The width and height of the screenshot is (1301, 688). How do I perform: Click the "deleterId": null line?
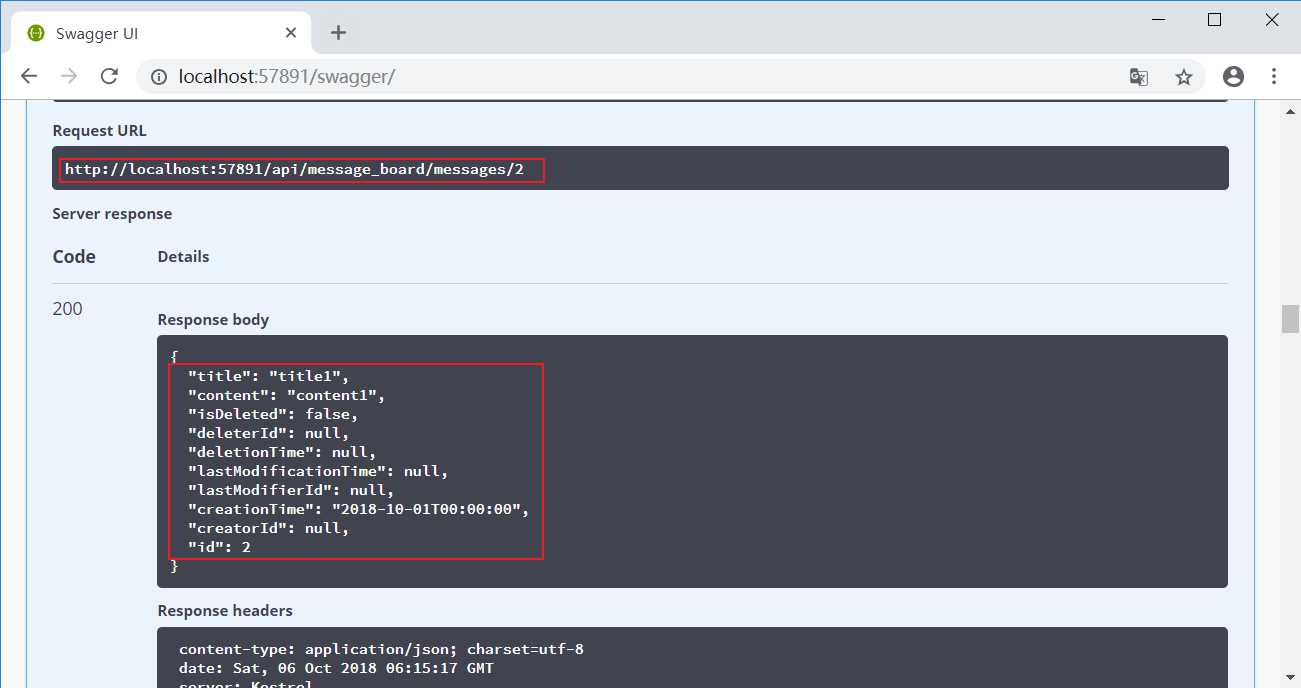269,433
